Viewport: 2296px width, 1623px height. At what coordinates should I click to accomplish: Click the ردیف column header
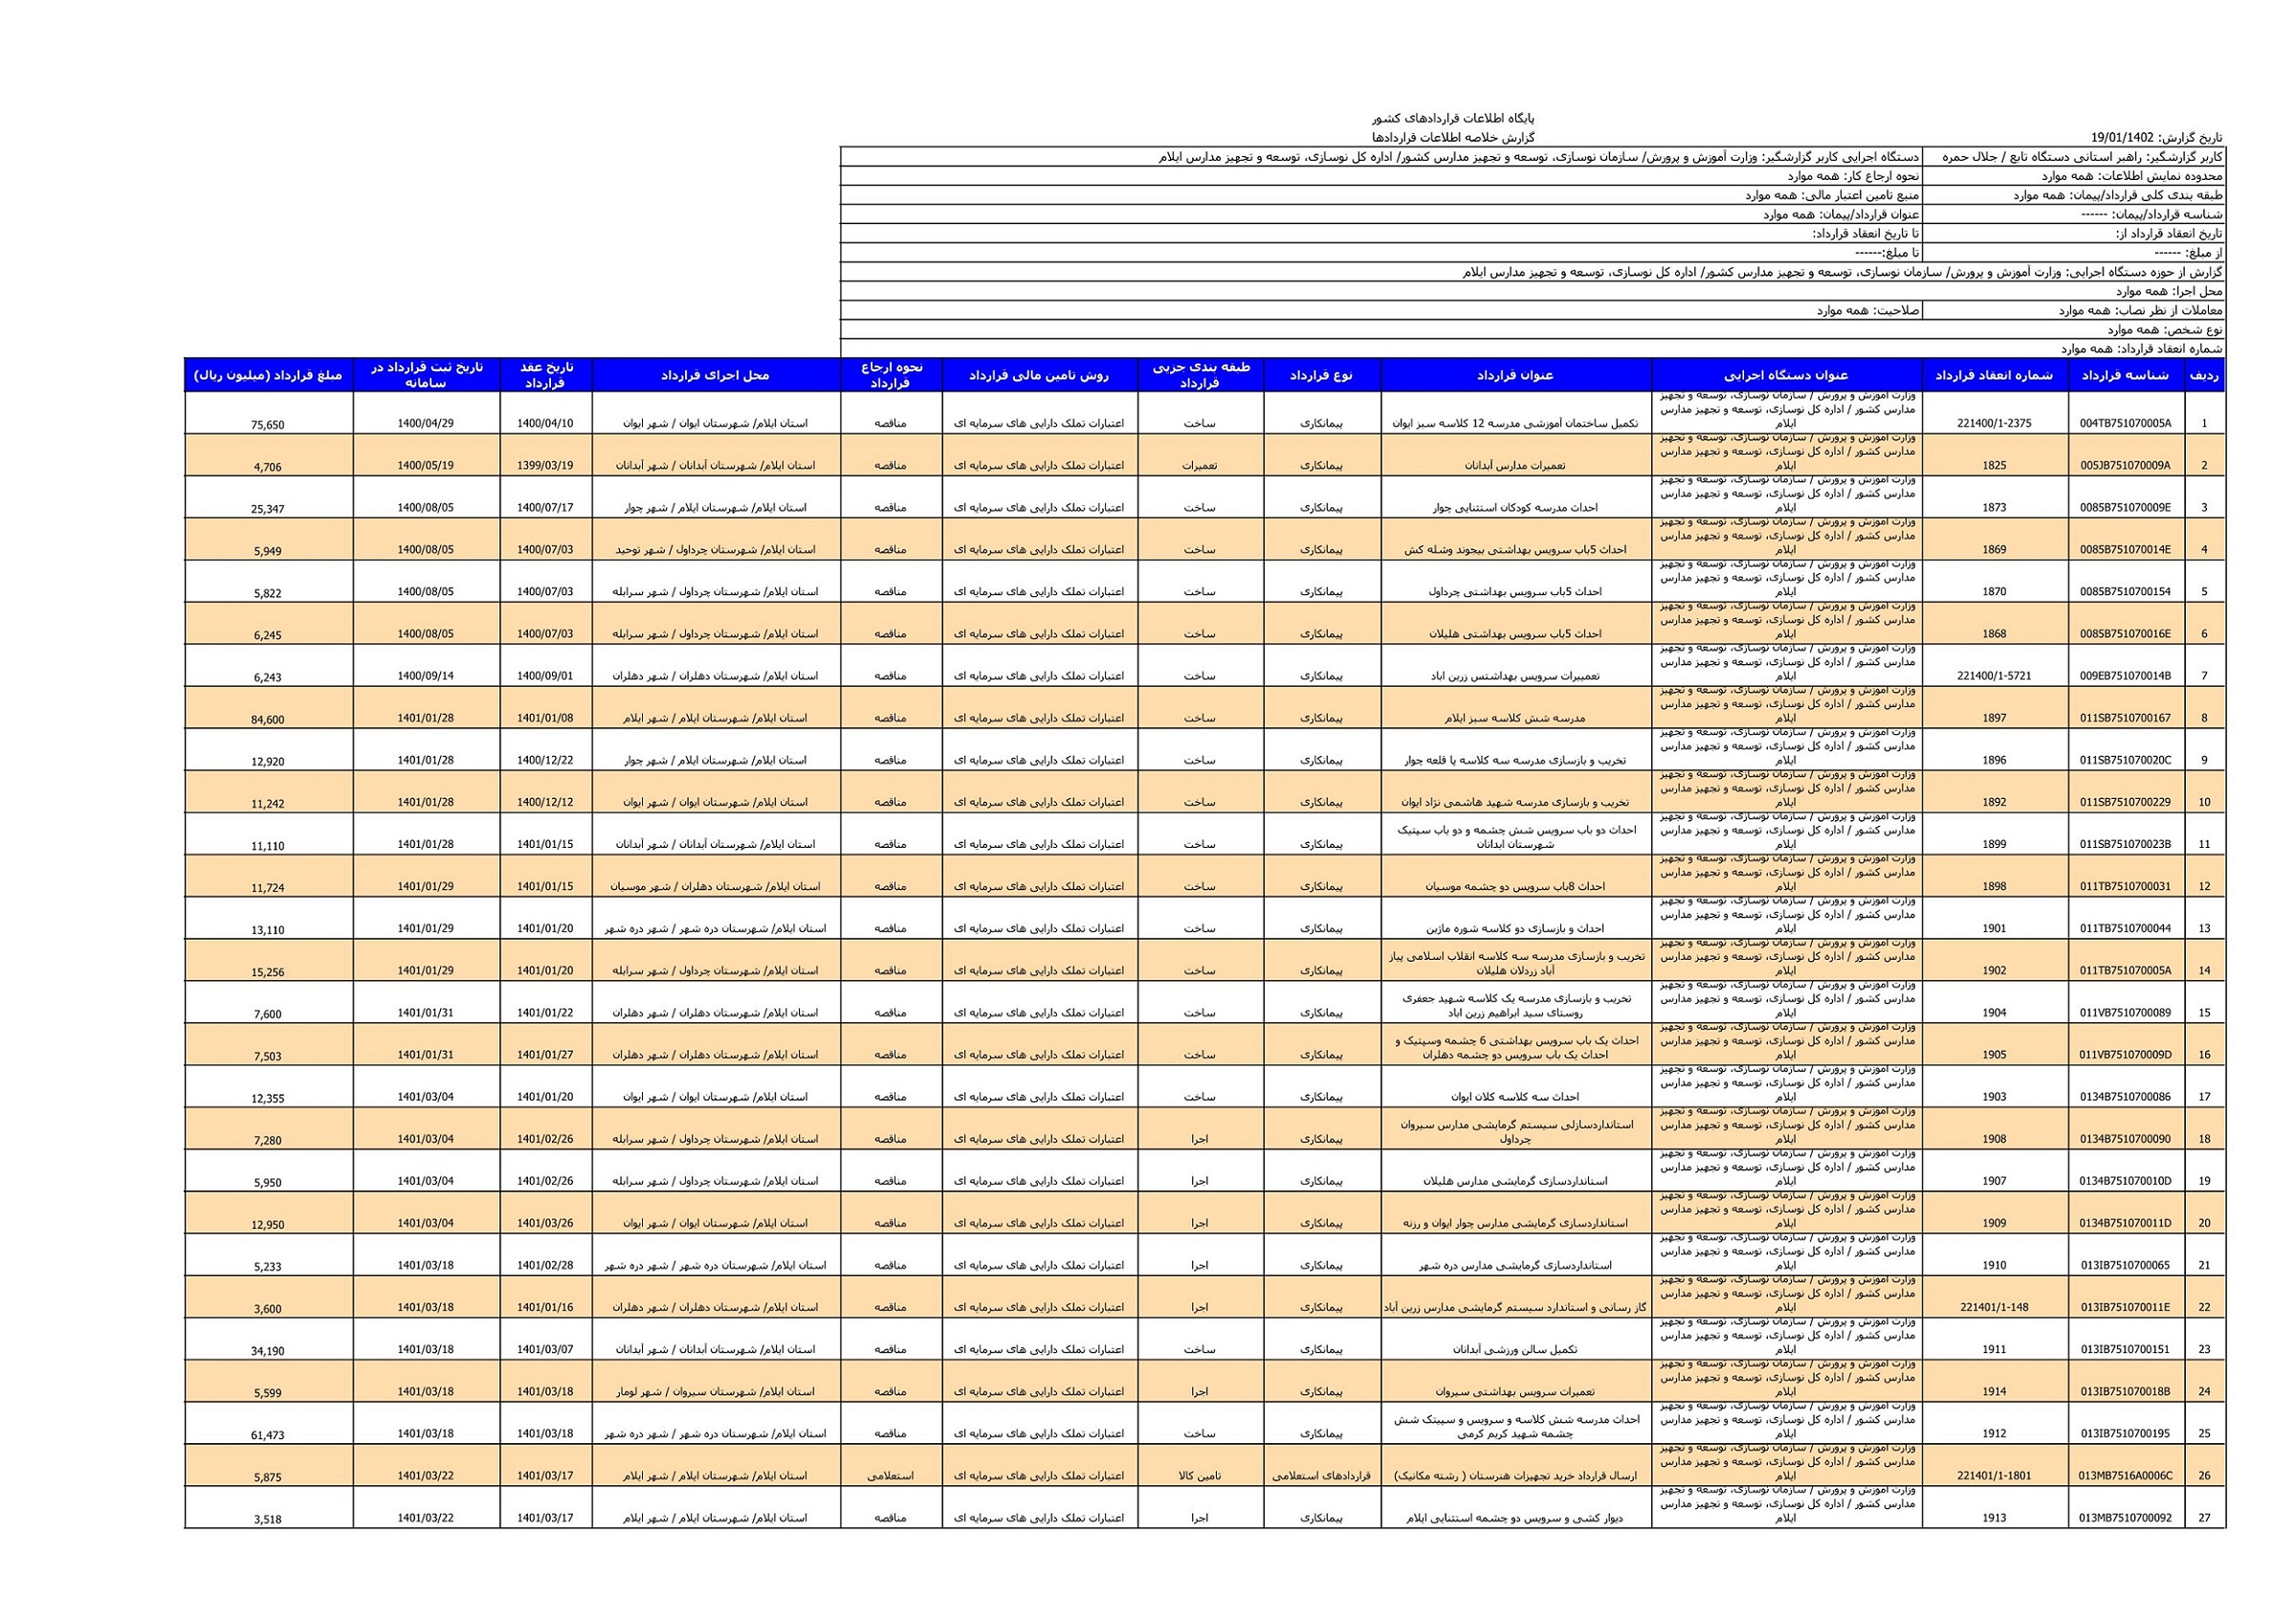click(2204, 375)
